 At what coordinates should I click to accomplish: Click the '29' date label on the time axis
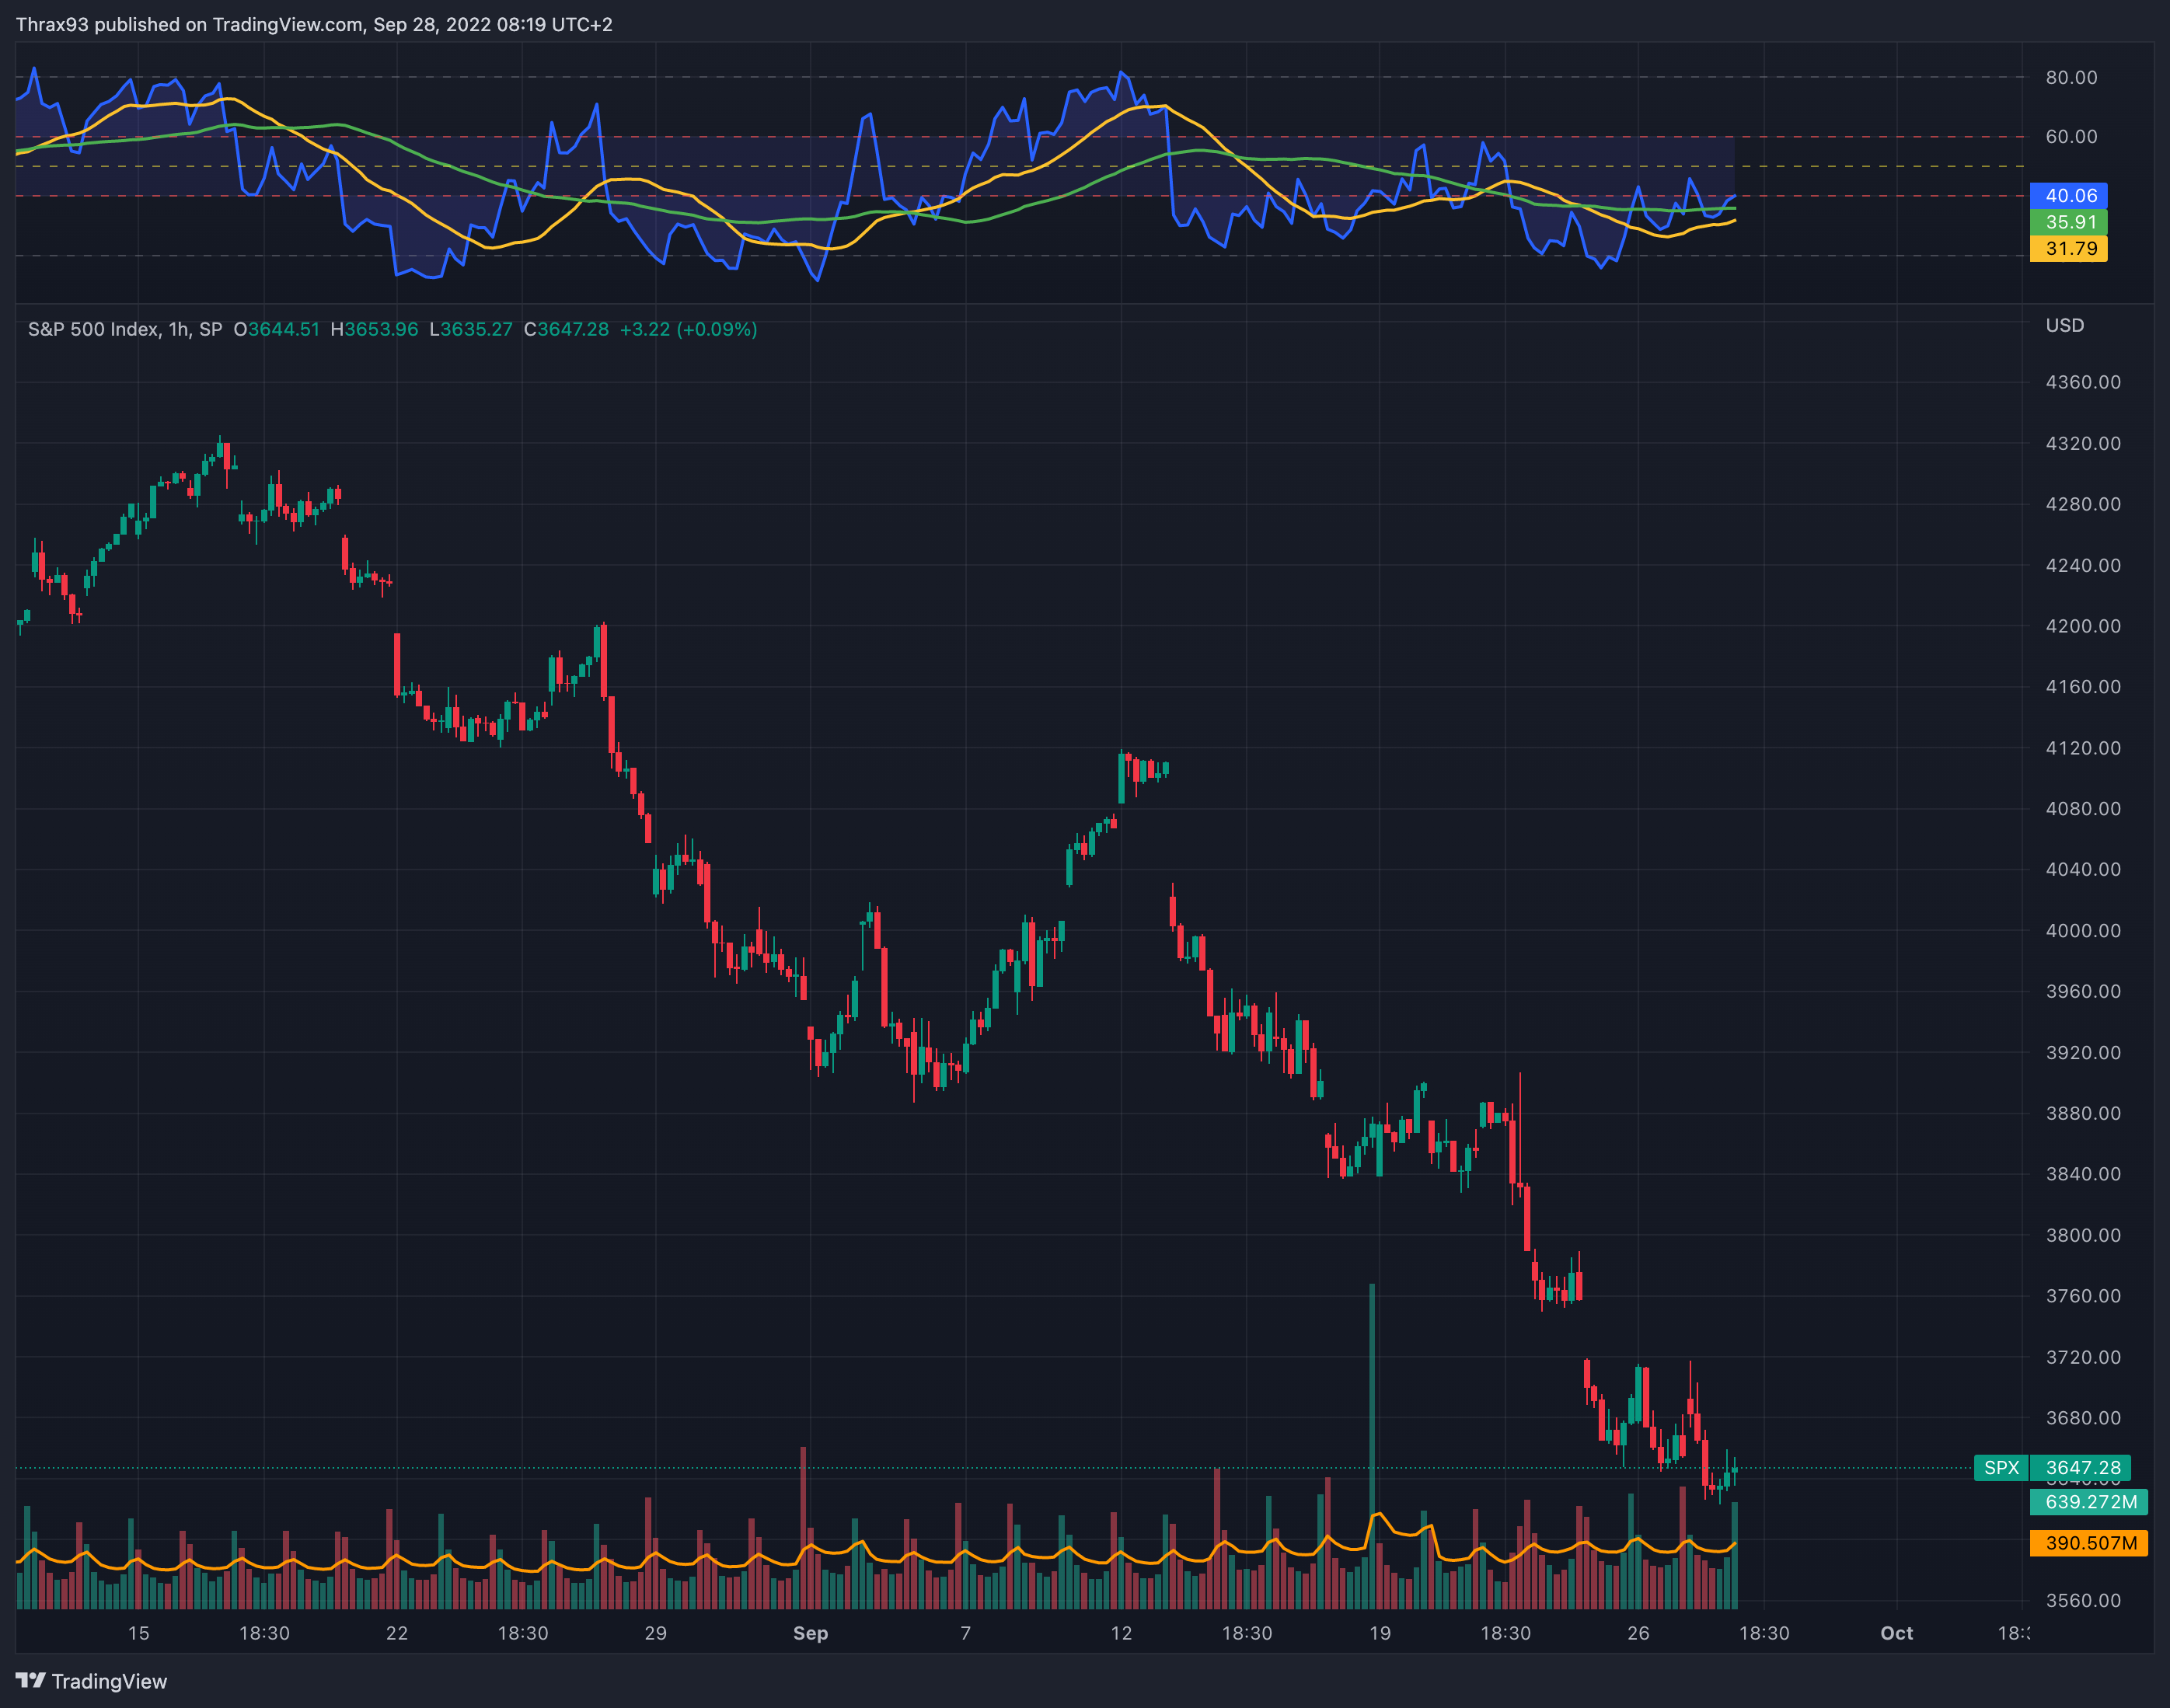click(x=655, y=1633)
